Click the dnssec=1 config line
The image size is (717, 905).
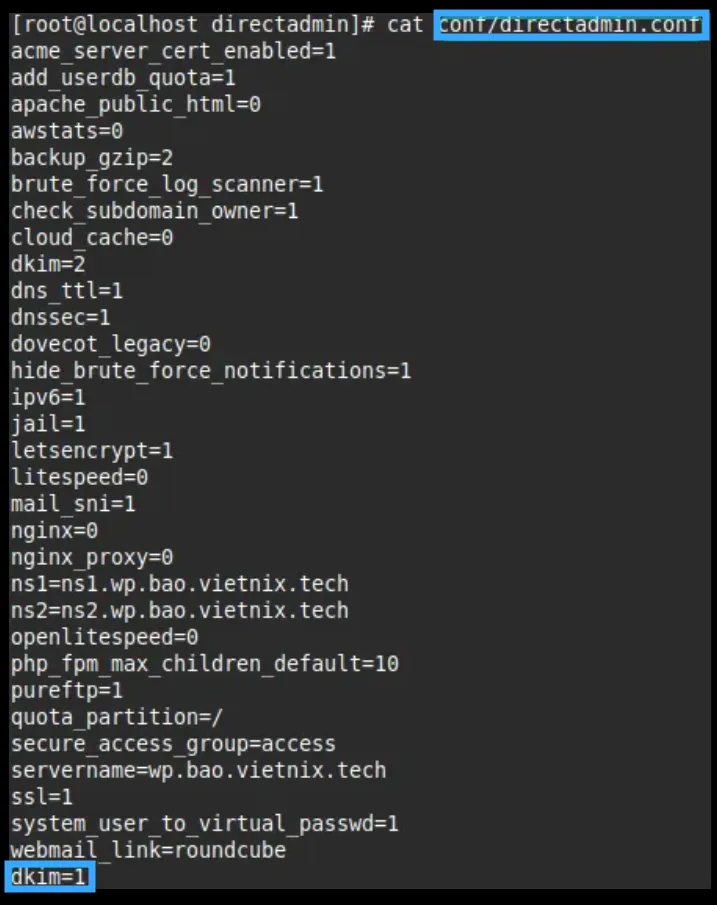[61, 317]
